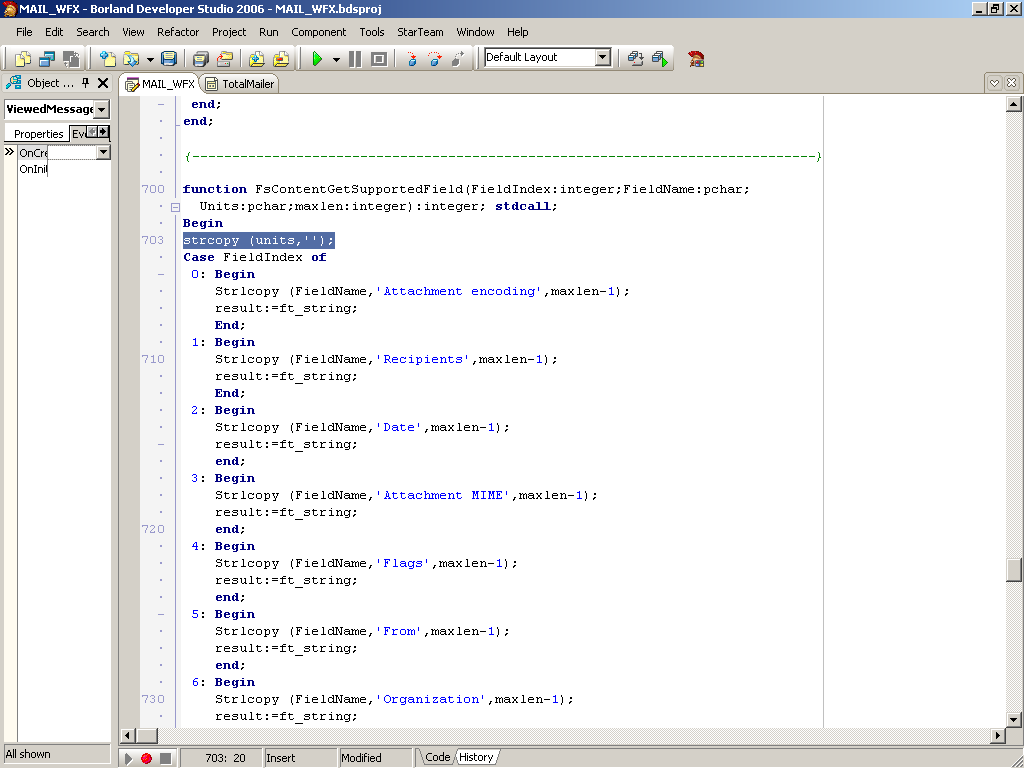Start recording a keyboard macro
1024x768 pixels.
pyautogui.click(x=147, y=758)
